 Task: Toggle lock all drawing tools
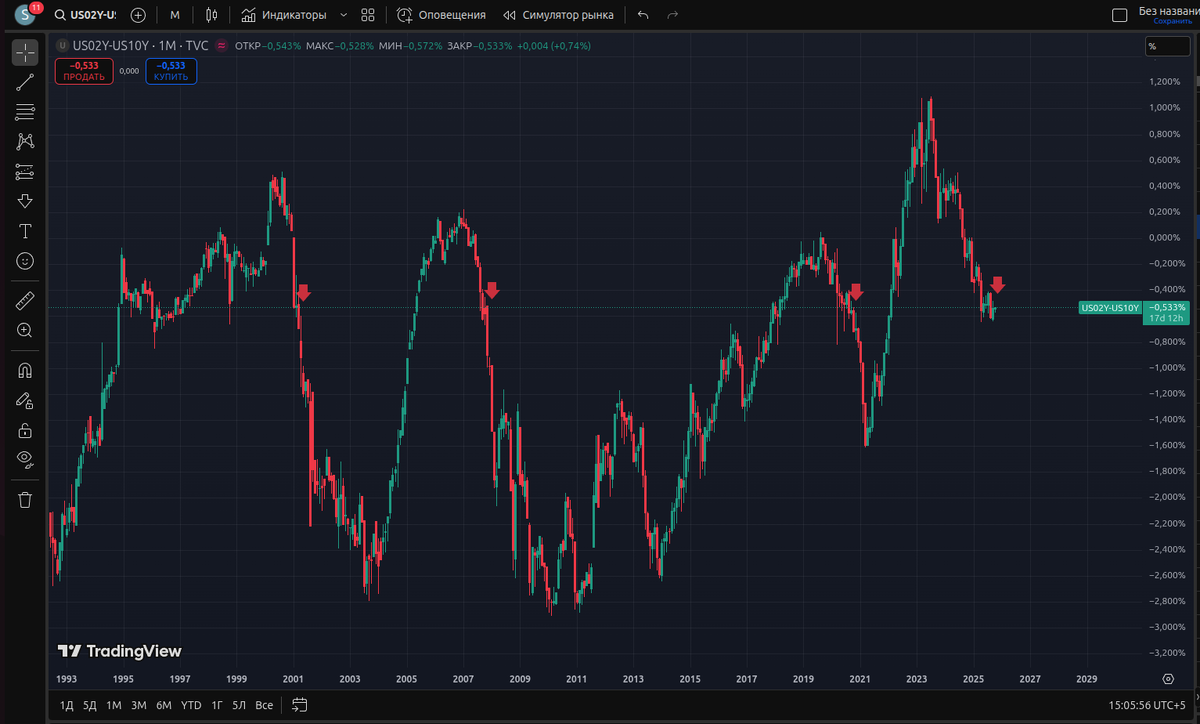click(x=25, y=430)
